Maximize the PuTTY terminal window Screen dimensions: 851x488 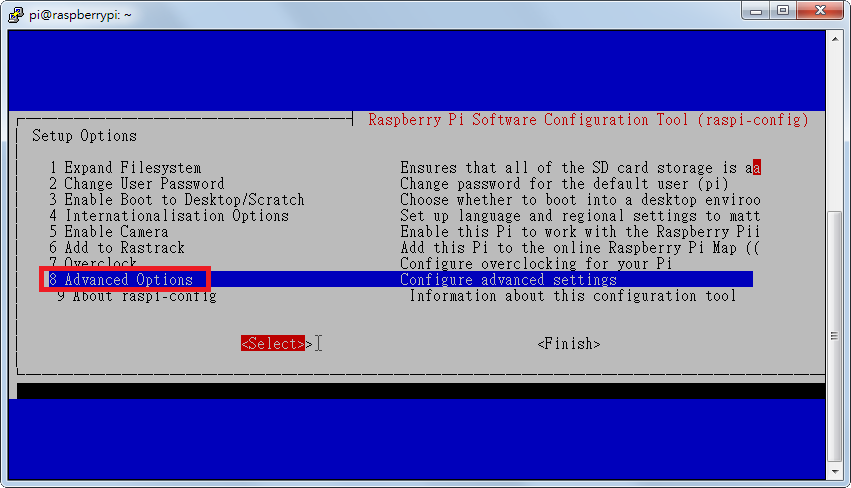pos(781,11)
